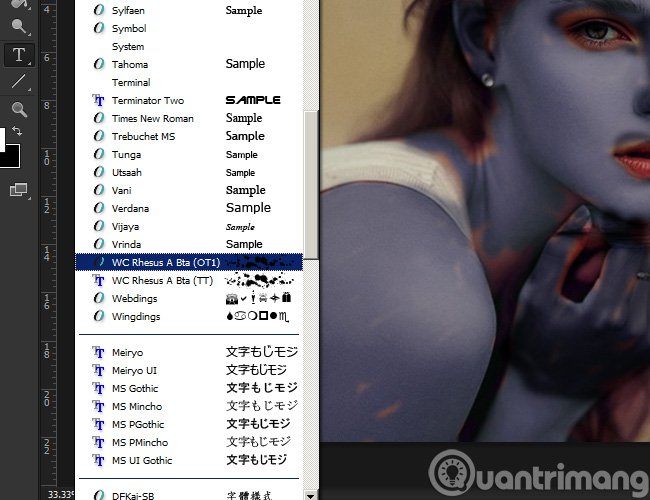Click the font list scrollbar thumb
This screenshot has width=650, height=500.
(x=311, y=185)
